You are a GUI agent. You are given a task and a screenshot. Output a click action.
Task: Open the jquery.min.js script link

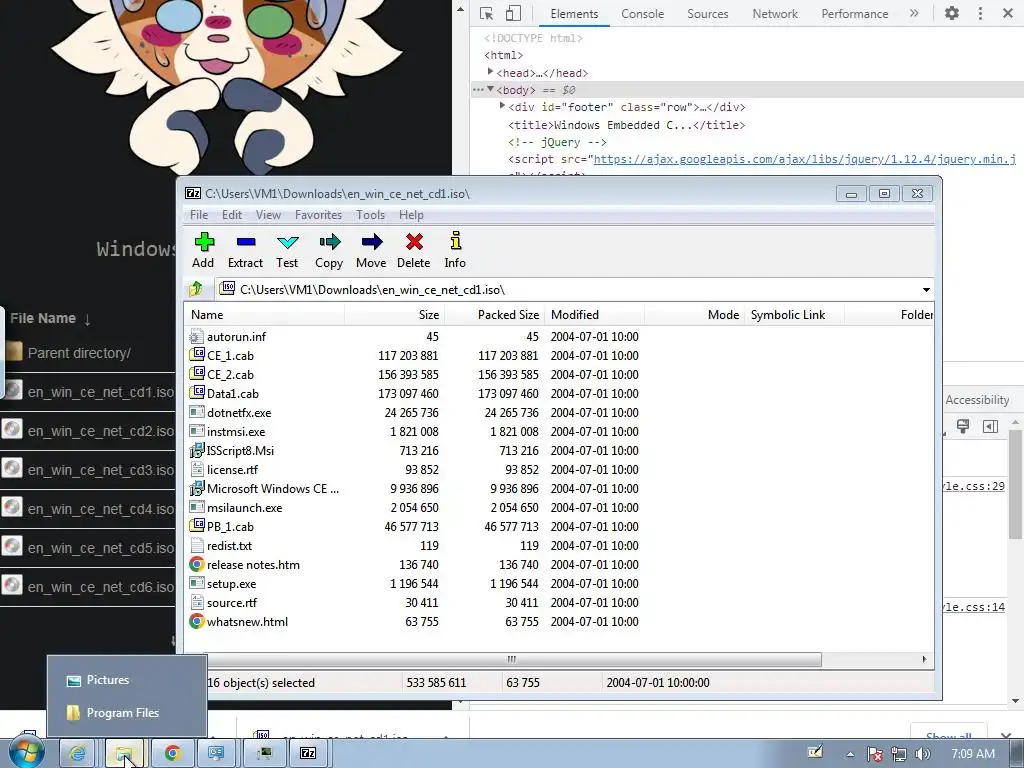pyautogui.click(x=805, y=159)
